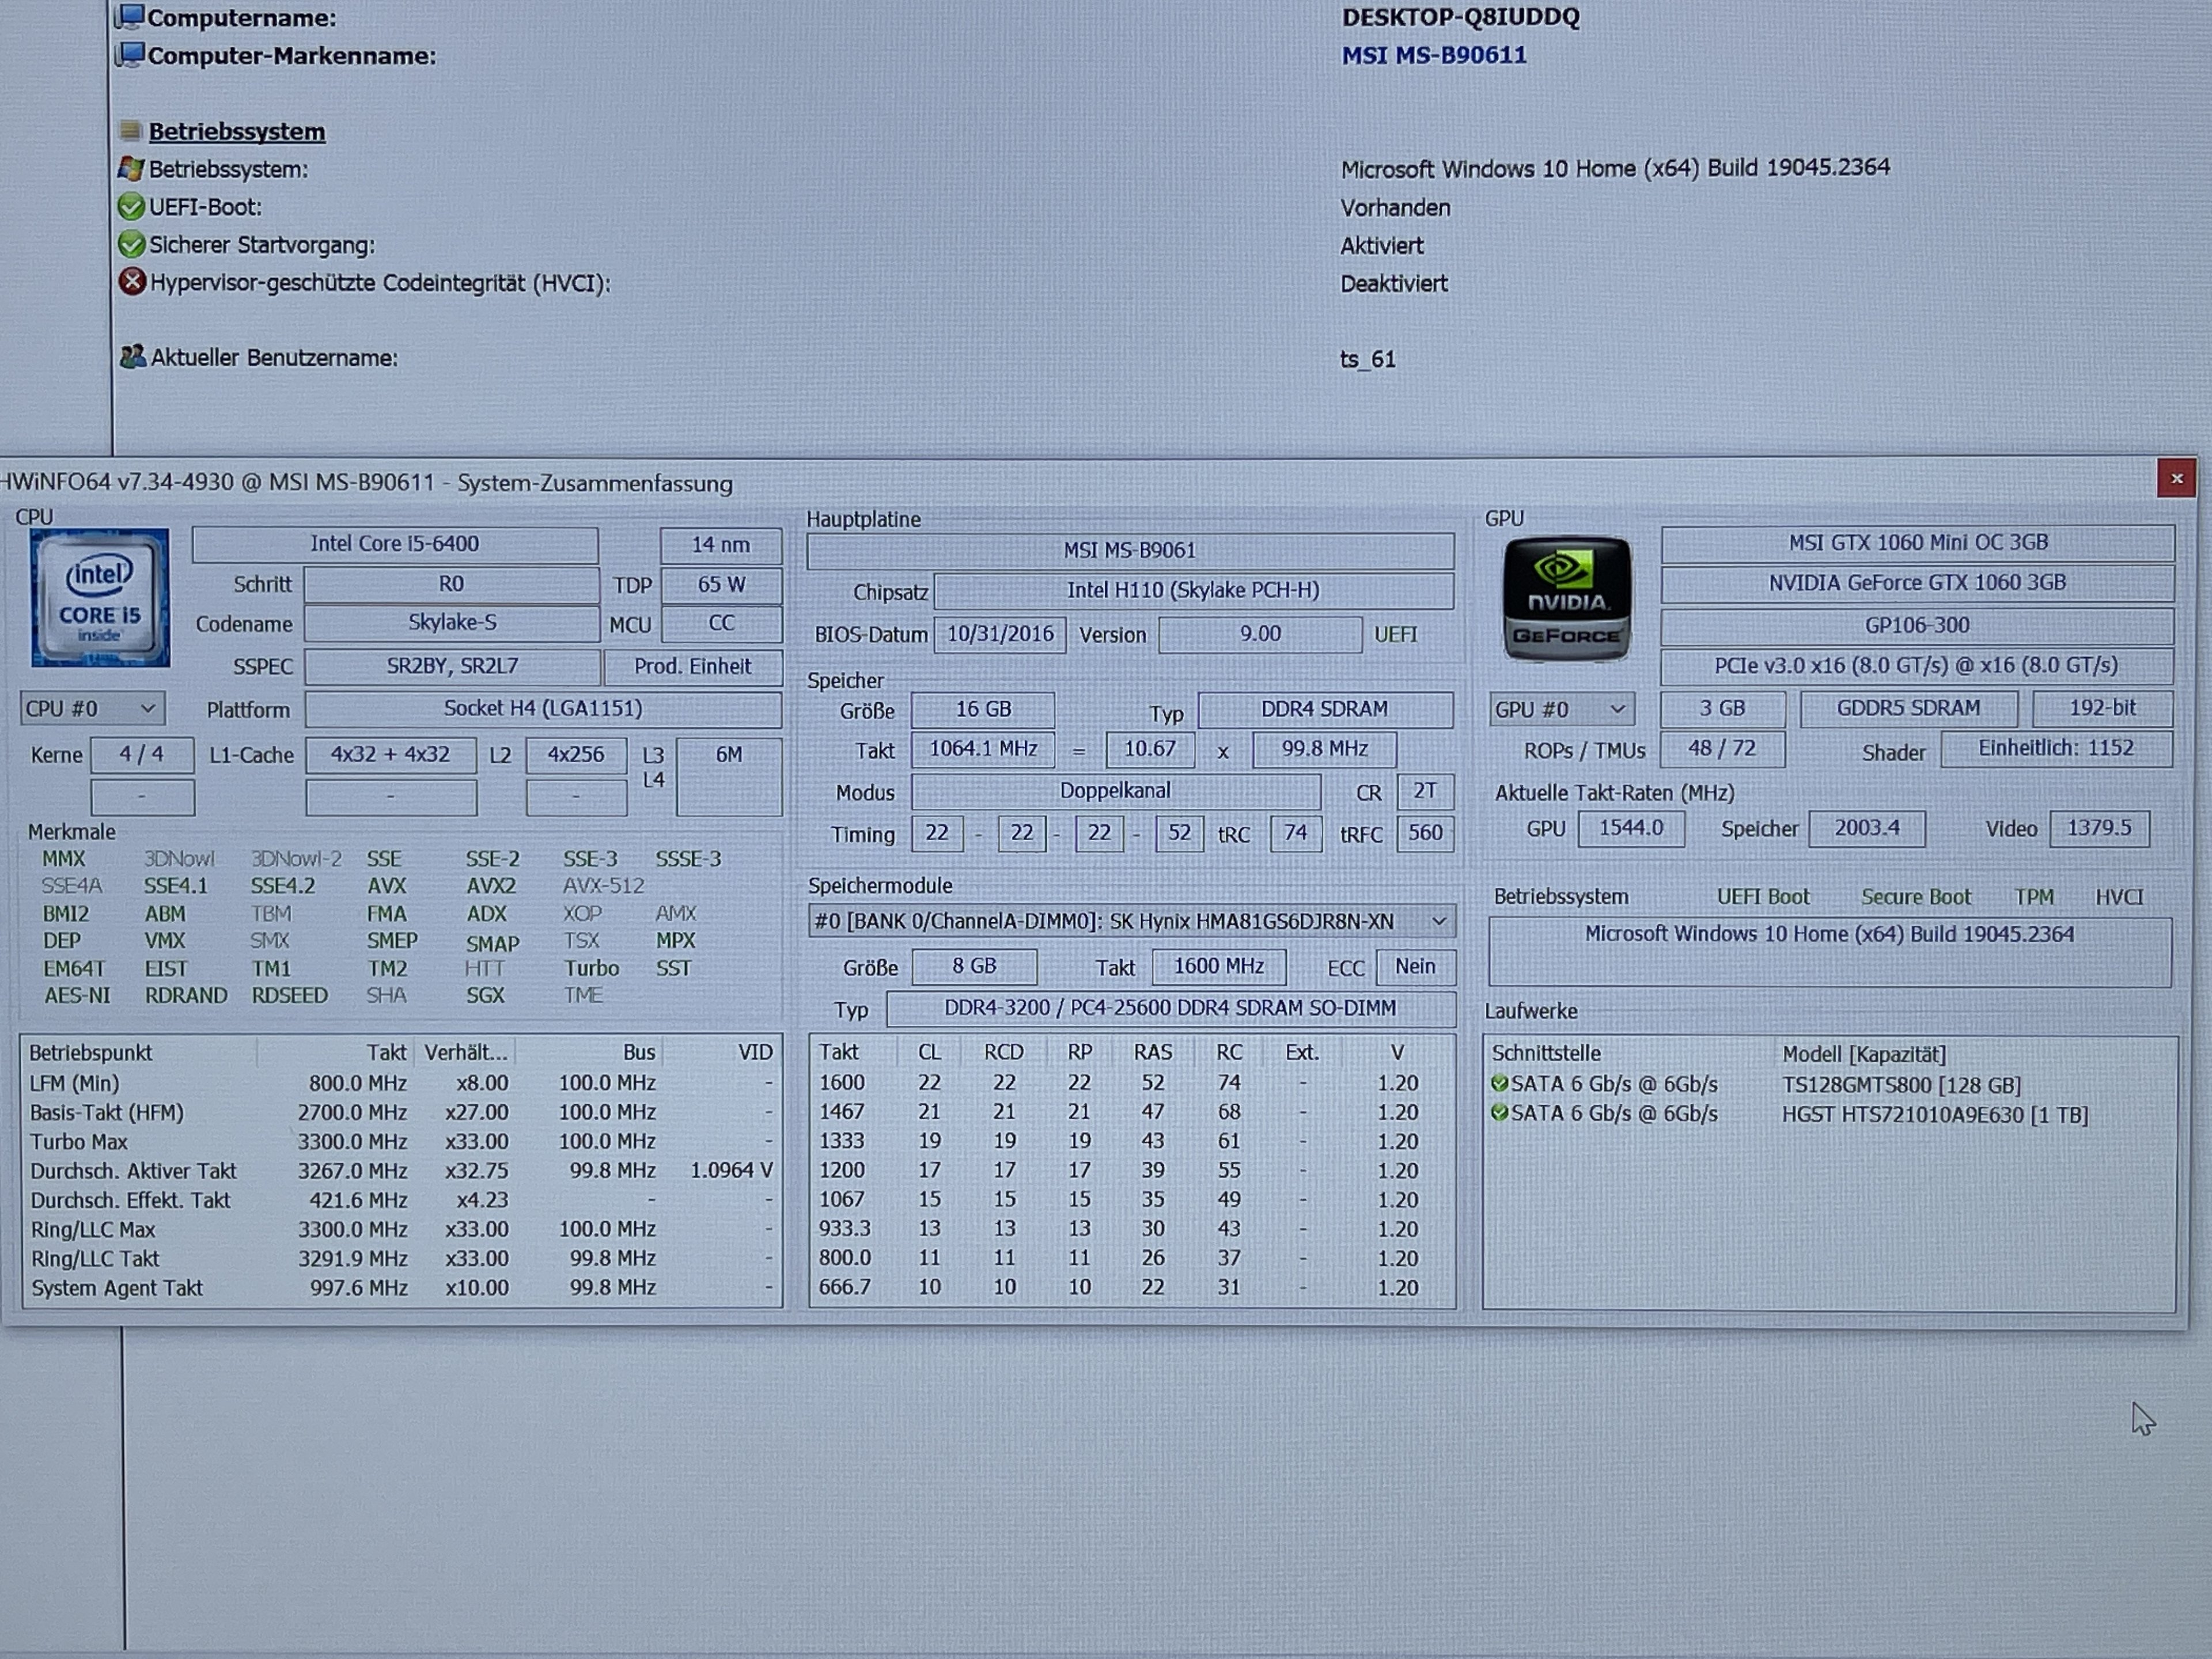Image resolution: width=2212 pixels, height=1659 pixels.
Task: Click the Computername monitor icon
Action: (130, 17)
